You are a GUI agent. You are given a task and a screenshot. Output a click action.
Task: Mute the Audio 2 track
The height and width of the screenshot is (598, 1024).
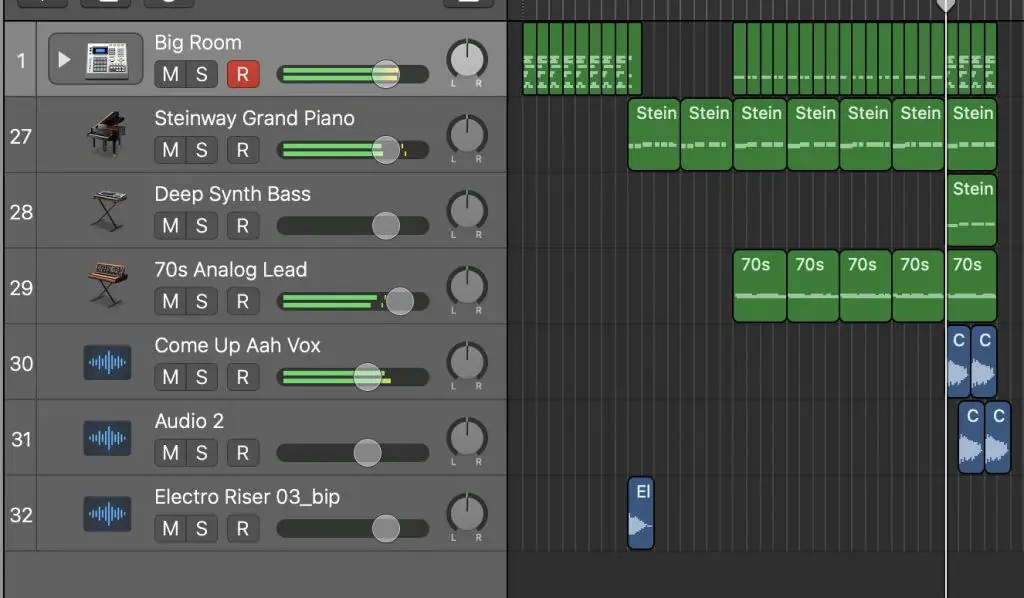point(170,453)
